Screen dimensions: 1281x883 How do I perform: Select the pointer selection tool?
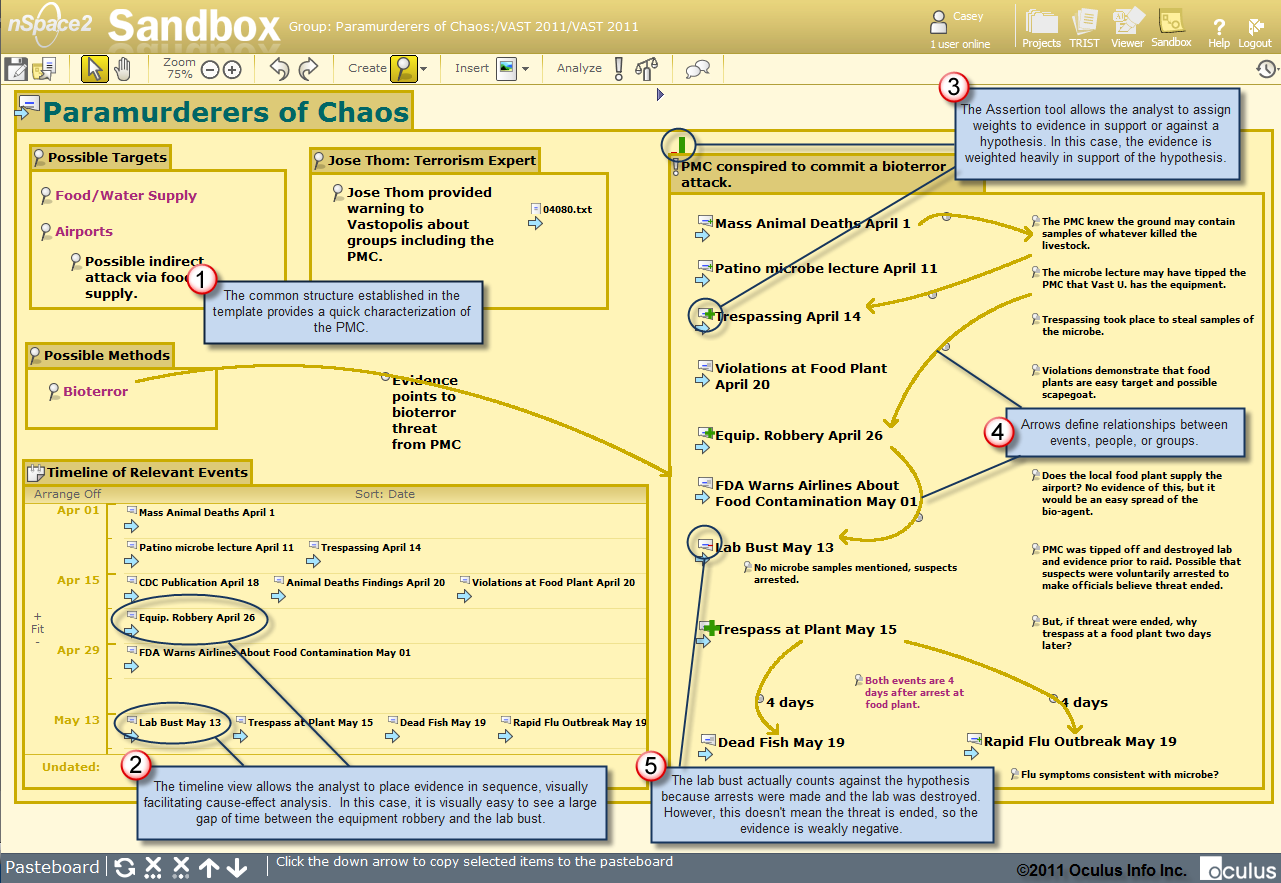[x=95, y=69]
